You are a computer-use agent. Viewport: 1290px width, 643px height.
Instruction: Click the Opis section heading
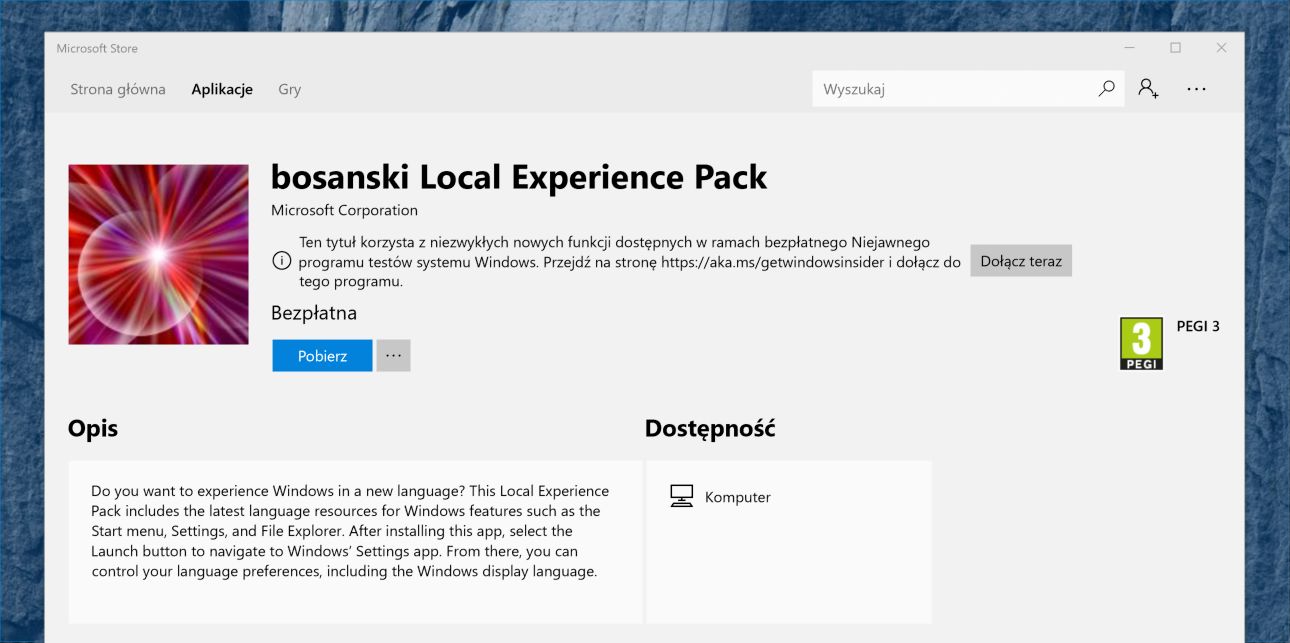93,429
